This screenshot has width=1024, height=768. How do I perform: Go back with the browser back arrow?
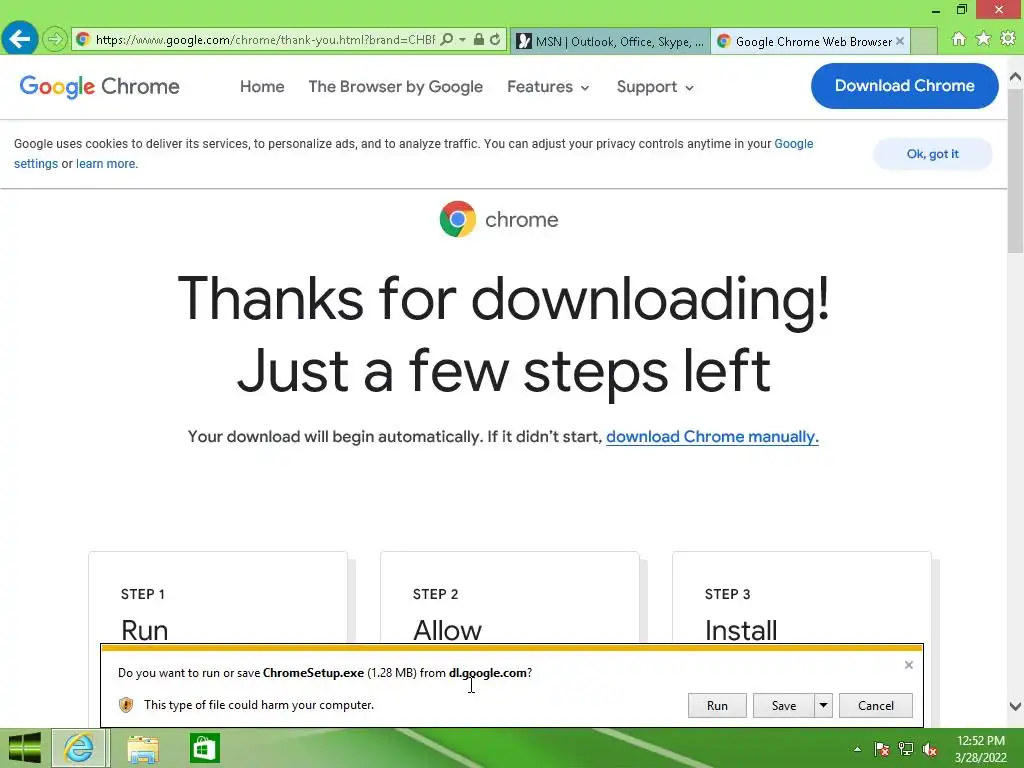point(20,39)
